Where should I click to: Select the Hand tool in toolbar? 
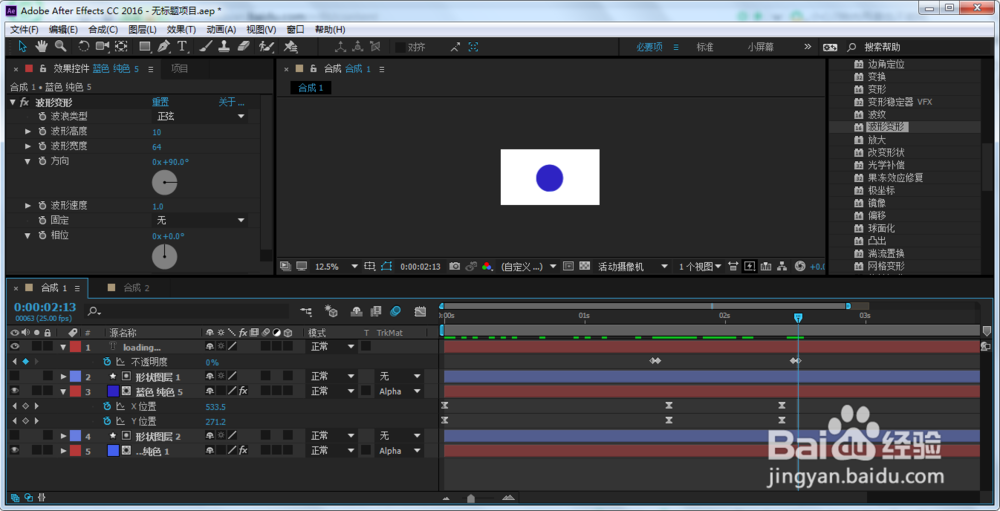pos(41,46)
